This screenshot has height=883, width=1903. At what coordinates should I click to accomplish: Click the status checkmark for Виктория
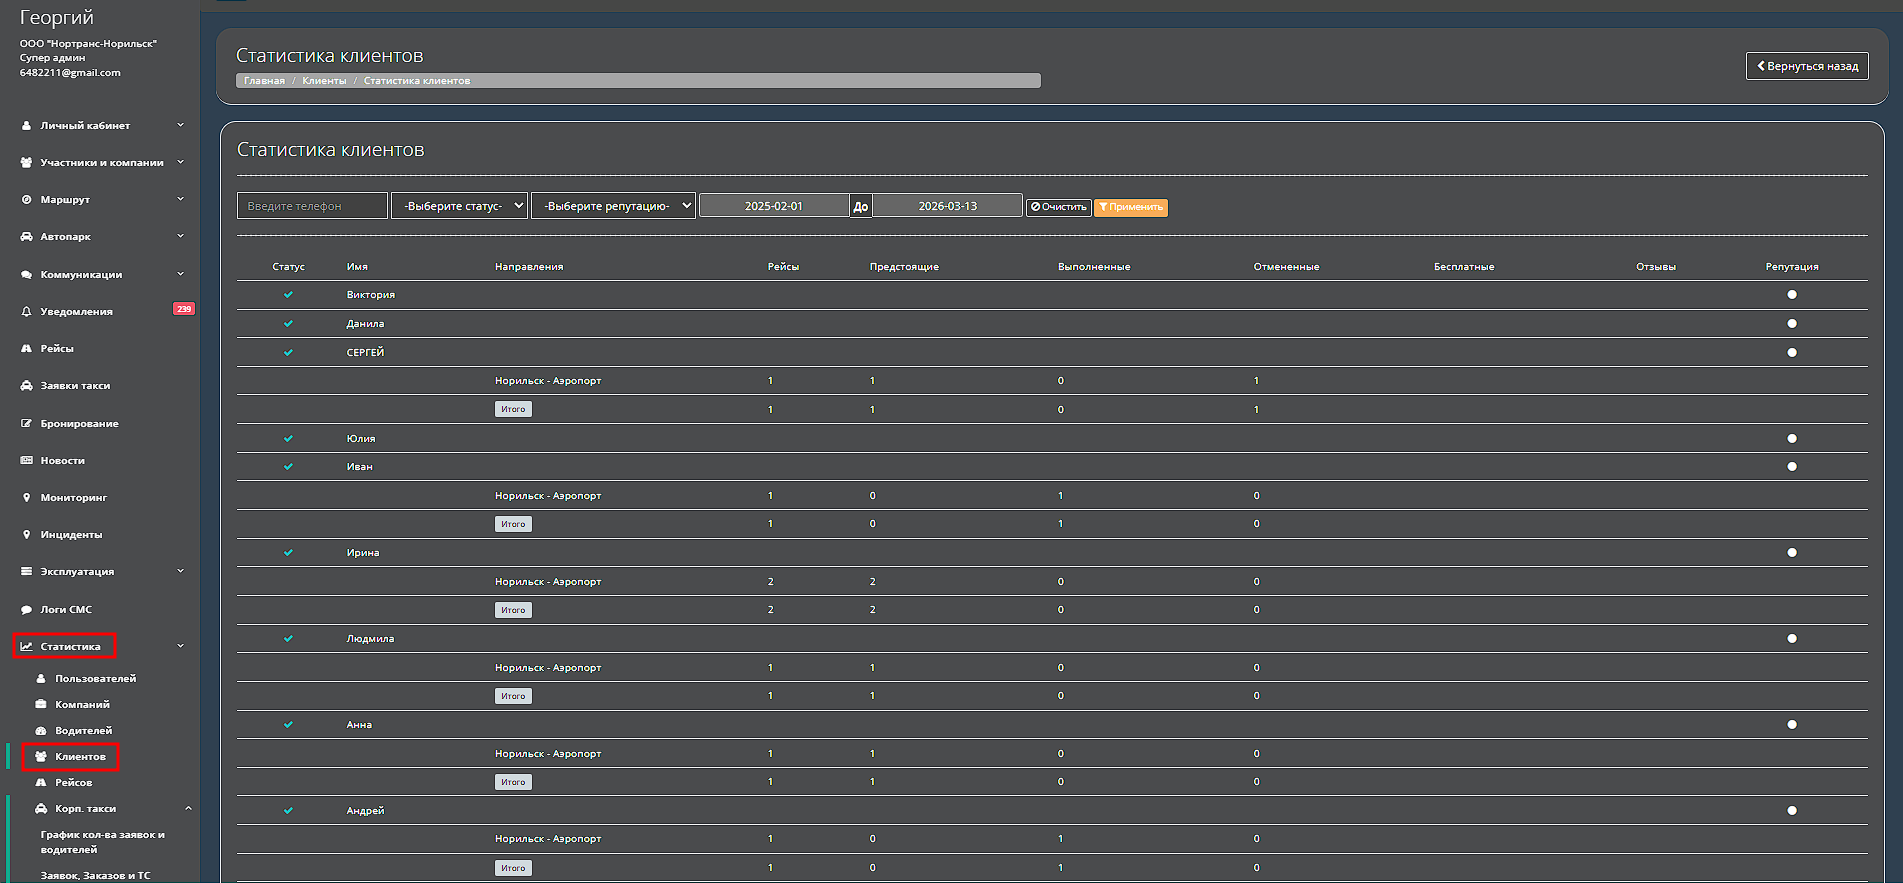[x=288, y=295]
